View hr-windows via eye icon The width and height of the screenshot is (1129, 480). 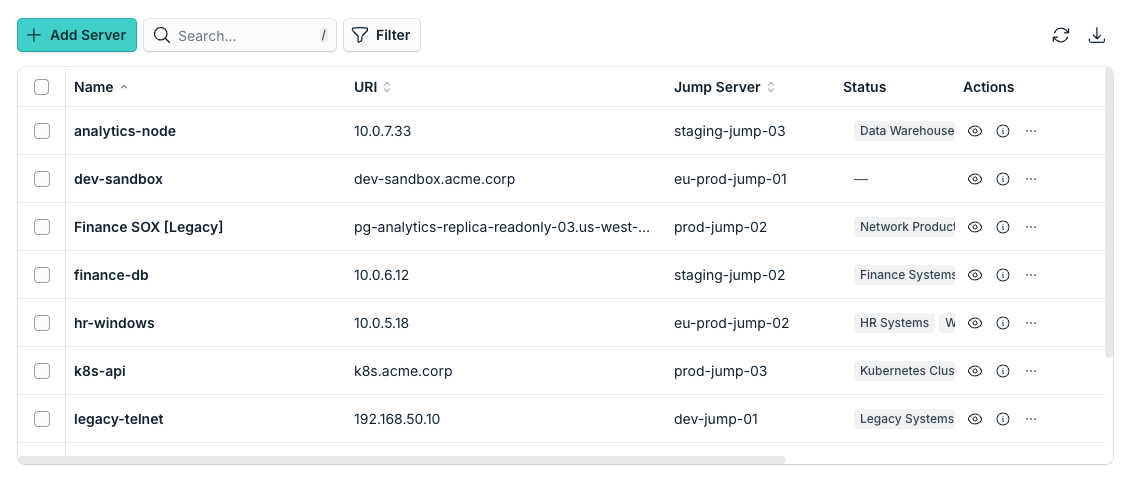point(975,323)
